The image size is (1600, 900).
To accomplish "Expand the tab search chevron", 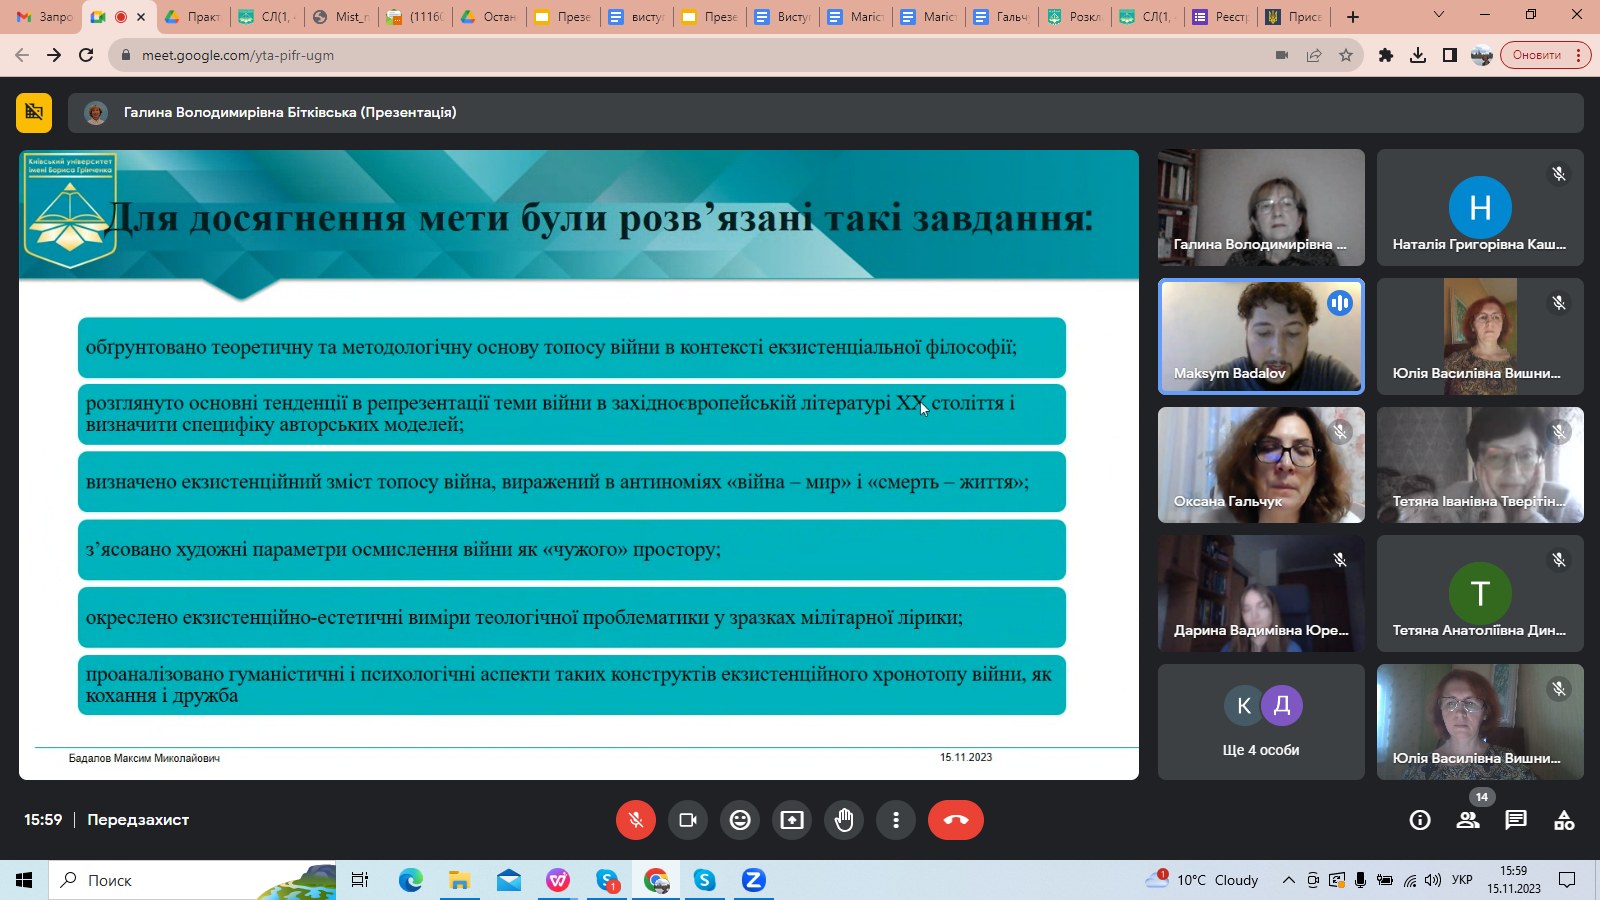I will 1439,16.
